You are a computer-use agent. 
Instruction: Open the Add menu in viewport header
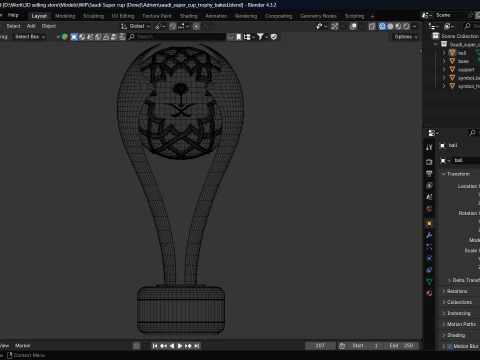point(31,26)
